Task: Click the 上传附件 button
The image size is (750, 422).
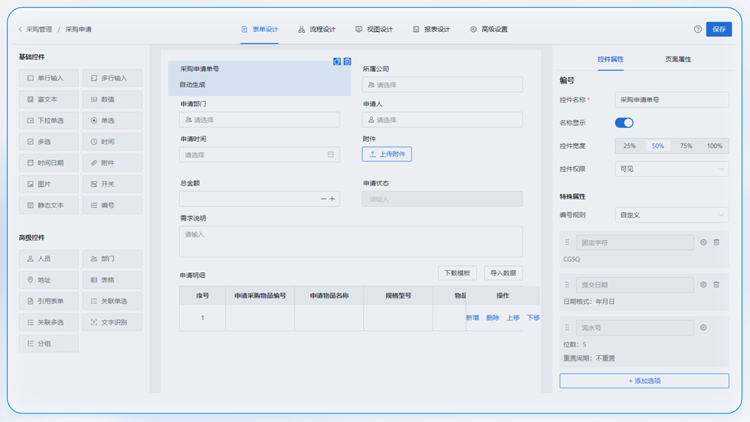Action: [386, 154]
